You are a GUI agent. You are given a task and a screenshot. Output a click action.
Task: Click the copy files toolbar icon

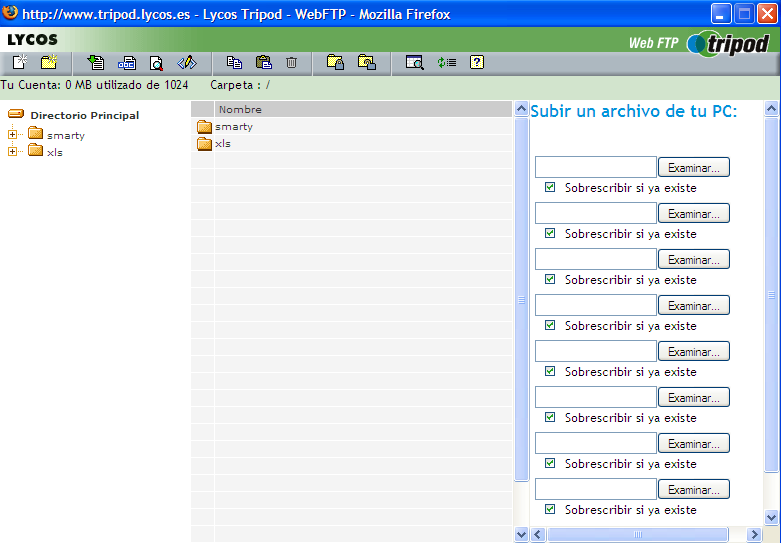pyautogui.click(x=234, y=62)
